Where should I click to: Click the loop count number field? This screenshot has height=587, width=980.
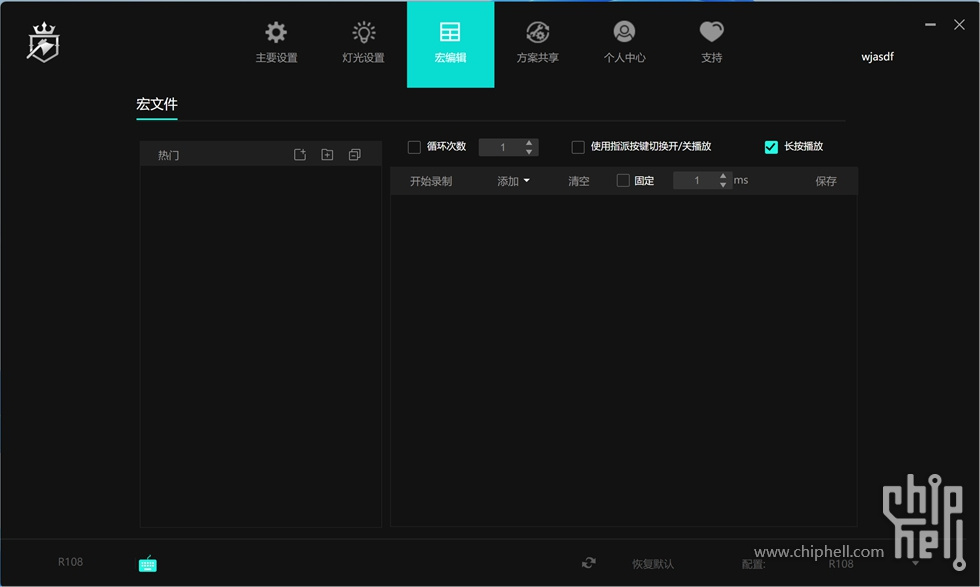tap(502, 147)
